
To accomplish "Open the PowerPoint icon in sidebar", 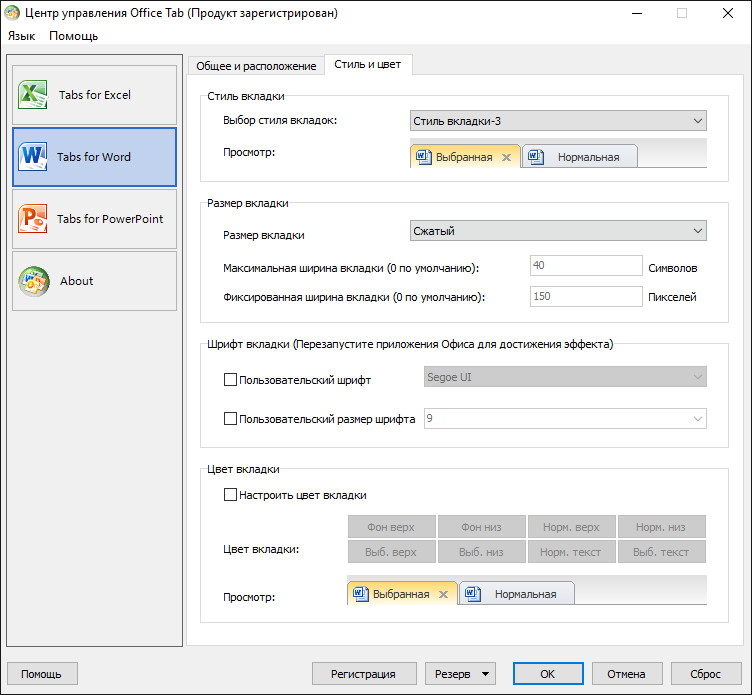I will [32, 219].
